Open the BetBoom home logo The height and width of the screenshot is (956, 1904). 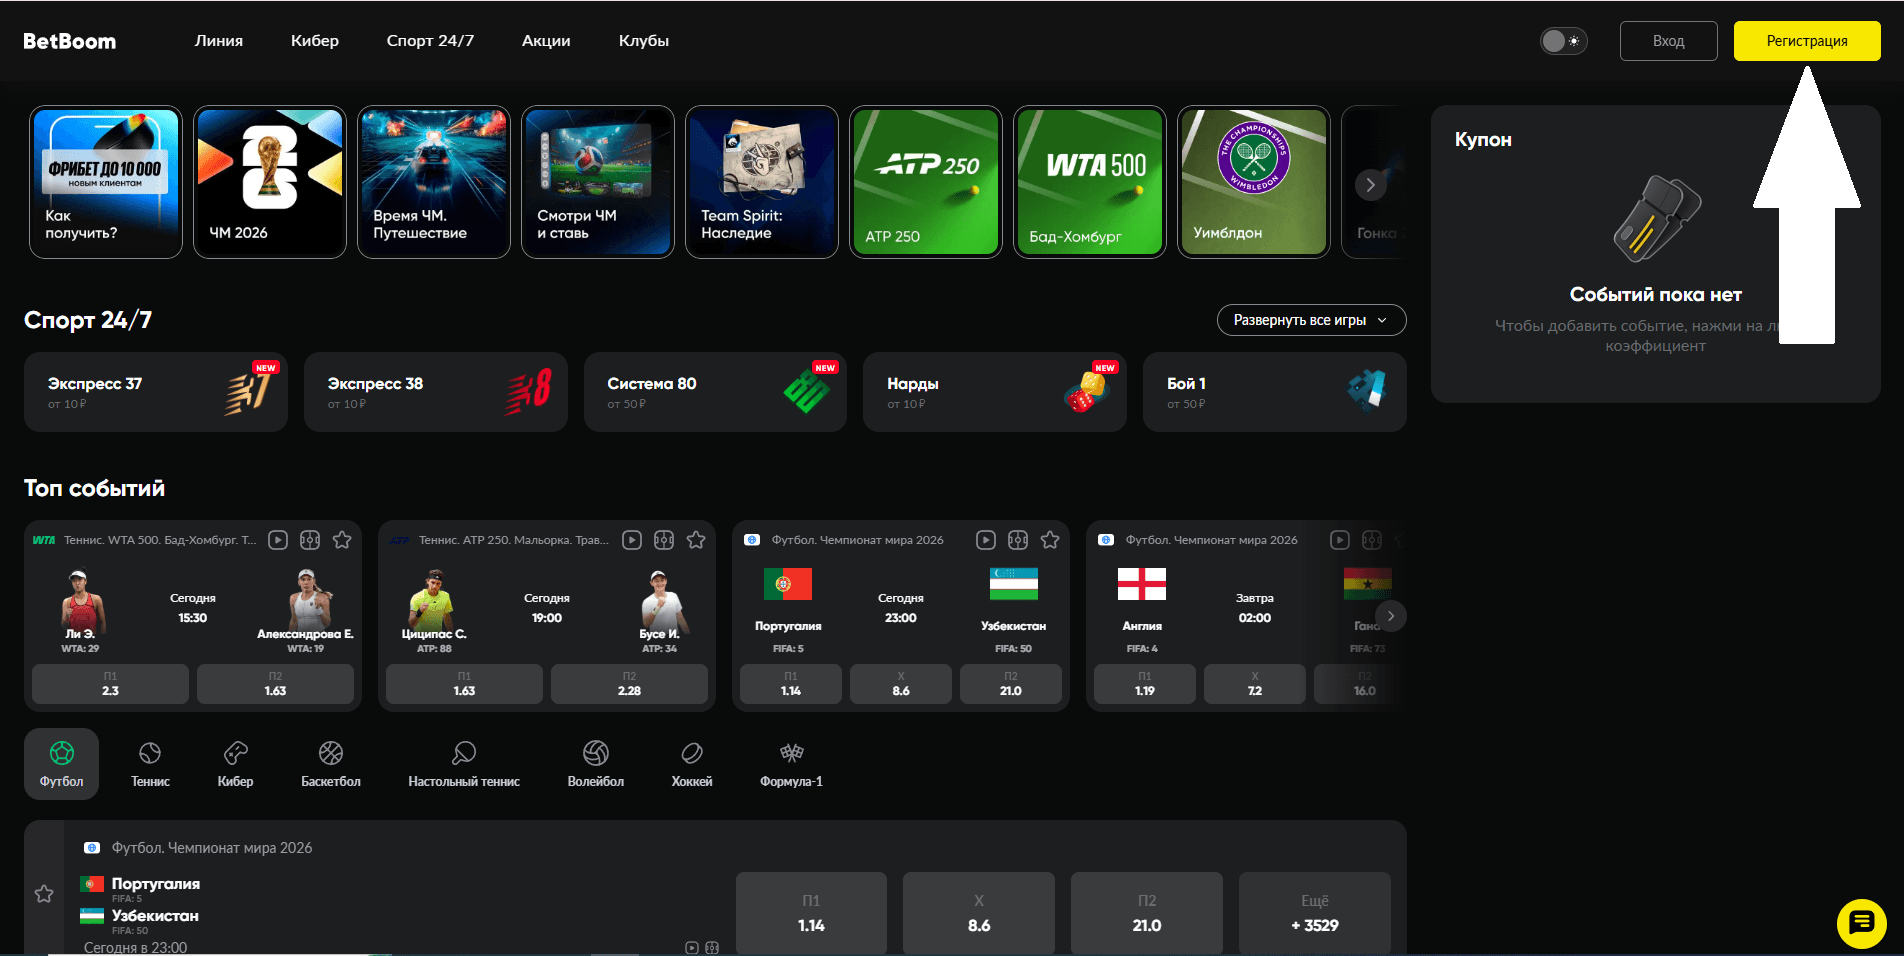[x=70, y=41]
